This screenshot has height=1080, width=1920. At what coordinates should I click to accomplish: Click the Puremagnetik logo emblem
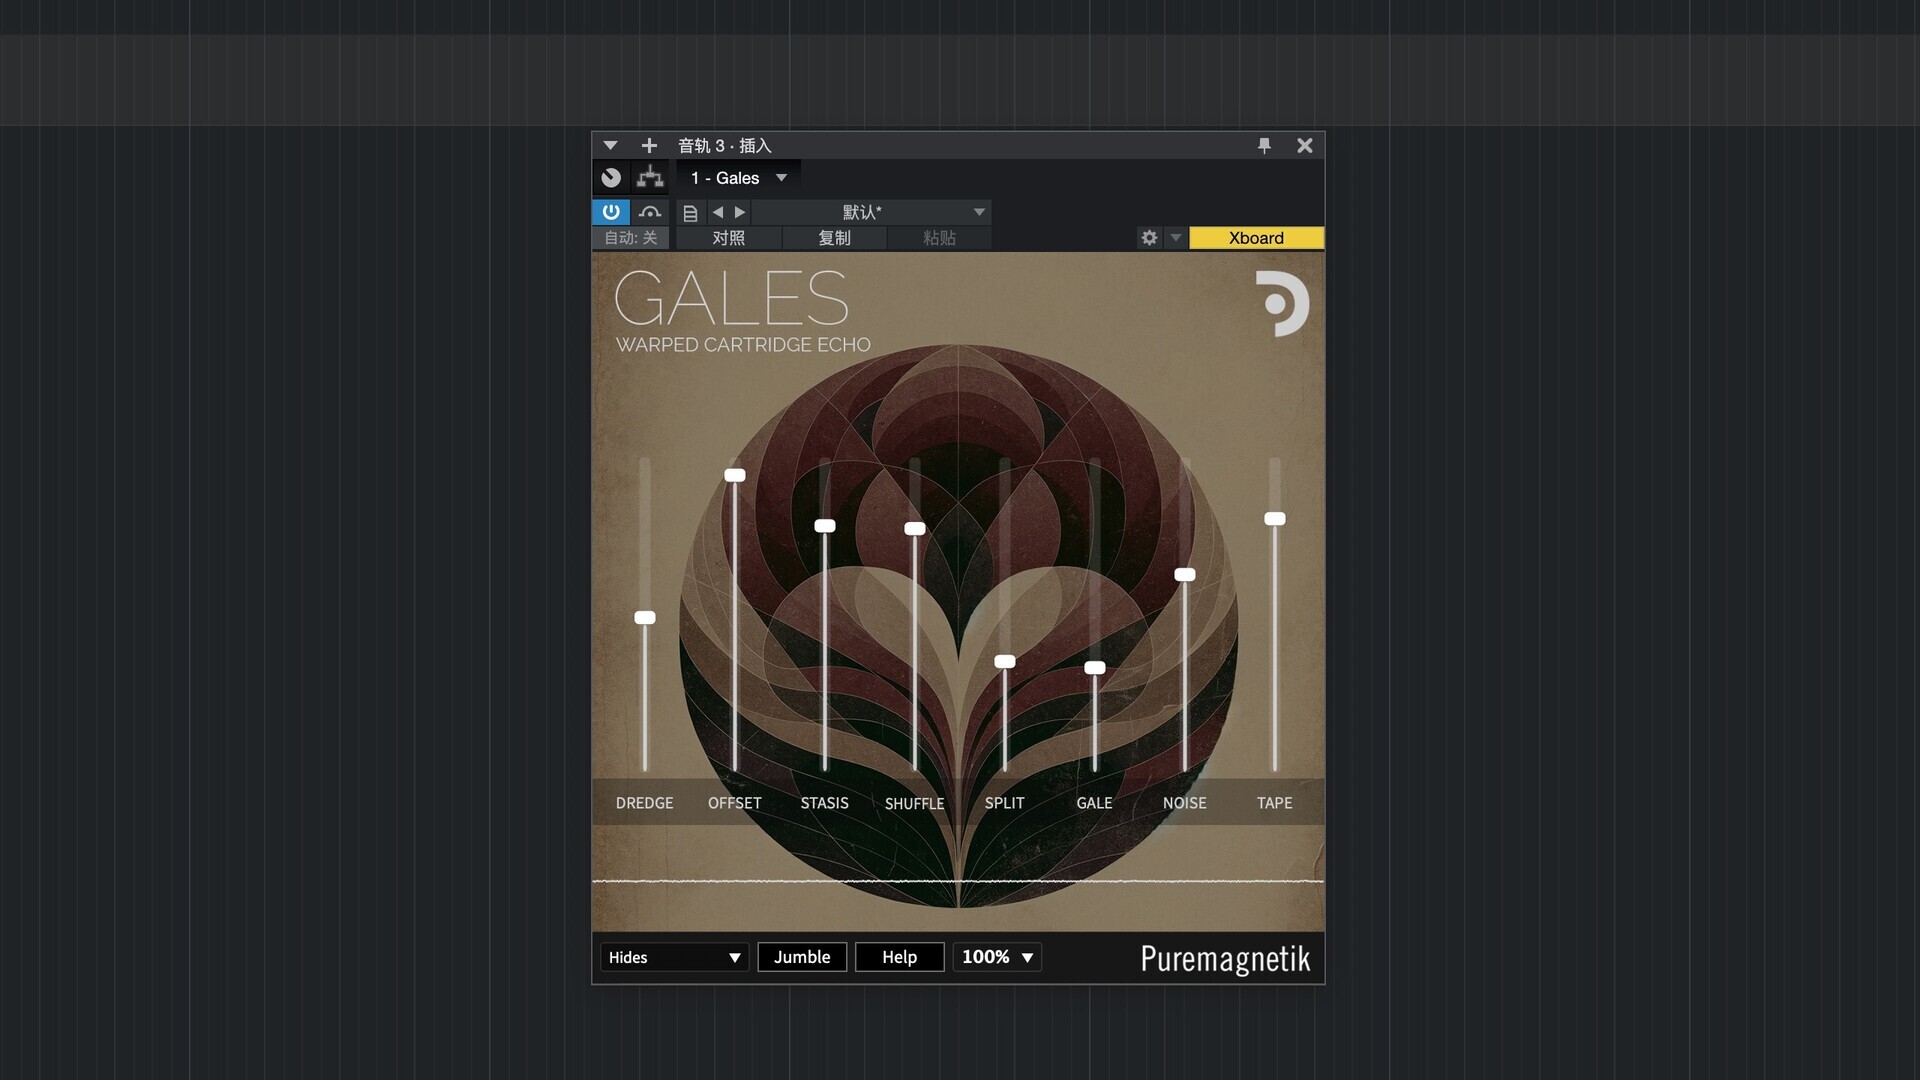coord(1283,303)
